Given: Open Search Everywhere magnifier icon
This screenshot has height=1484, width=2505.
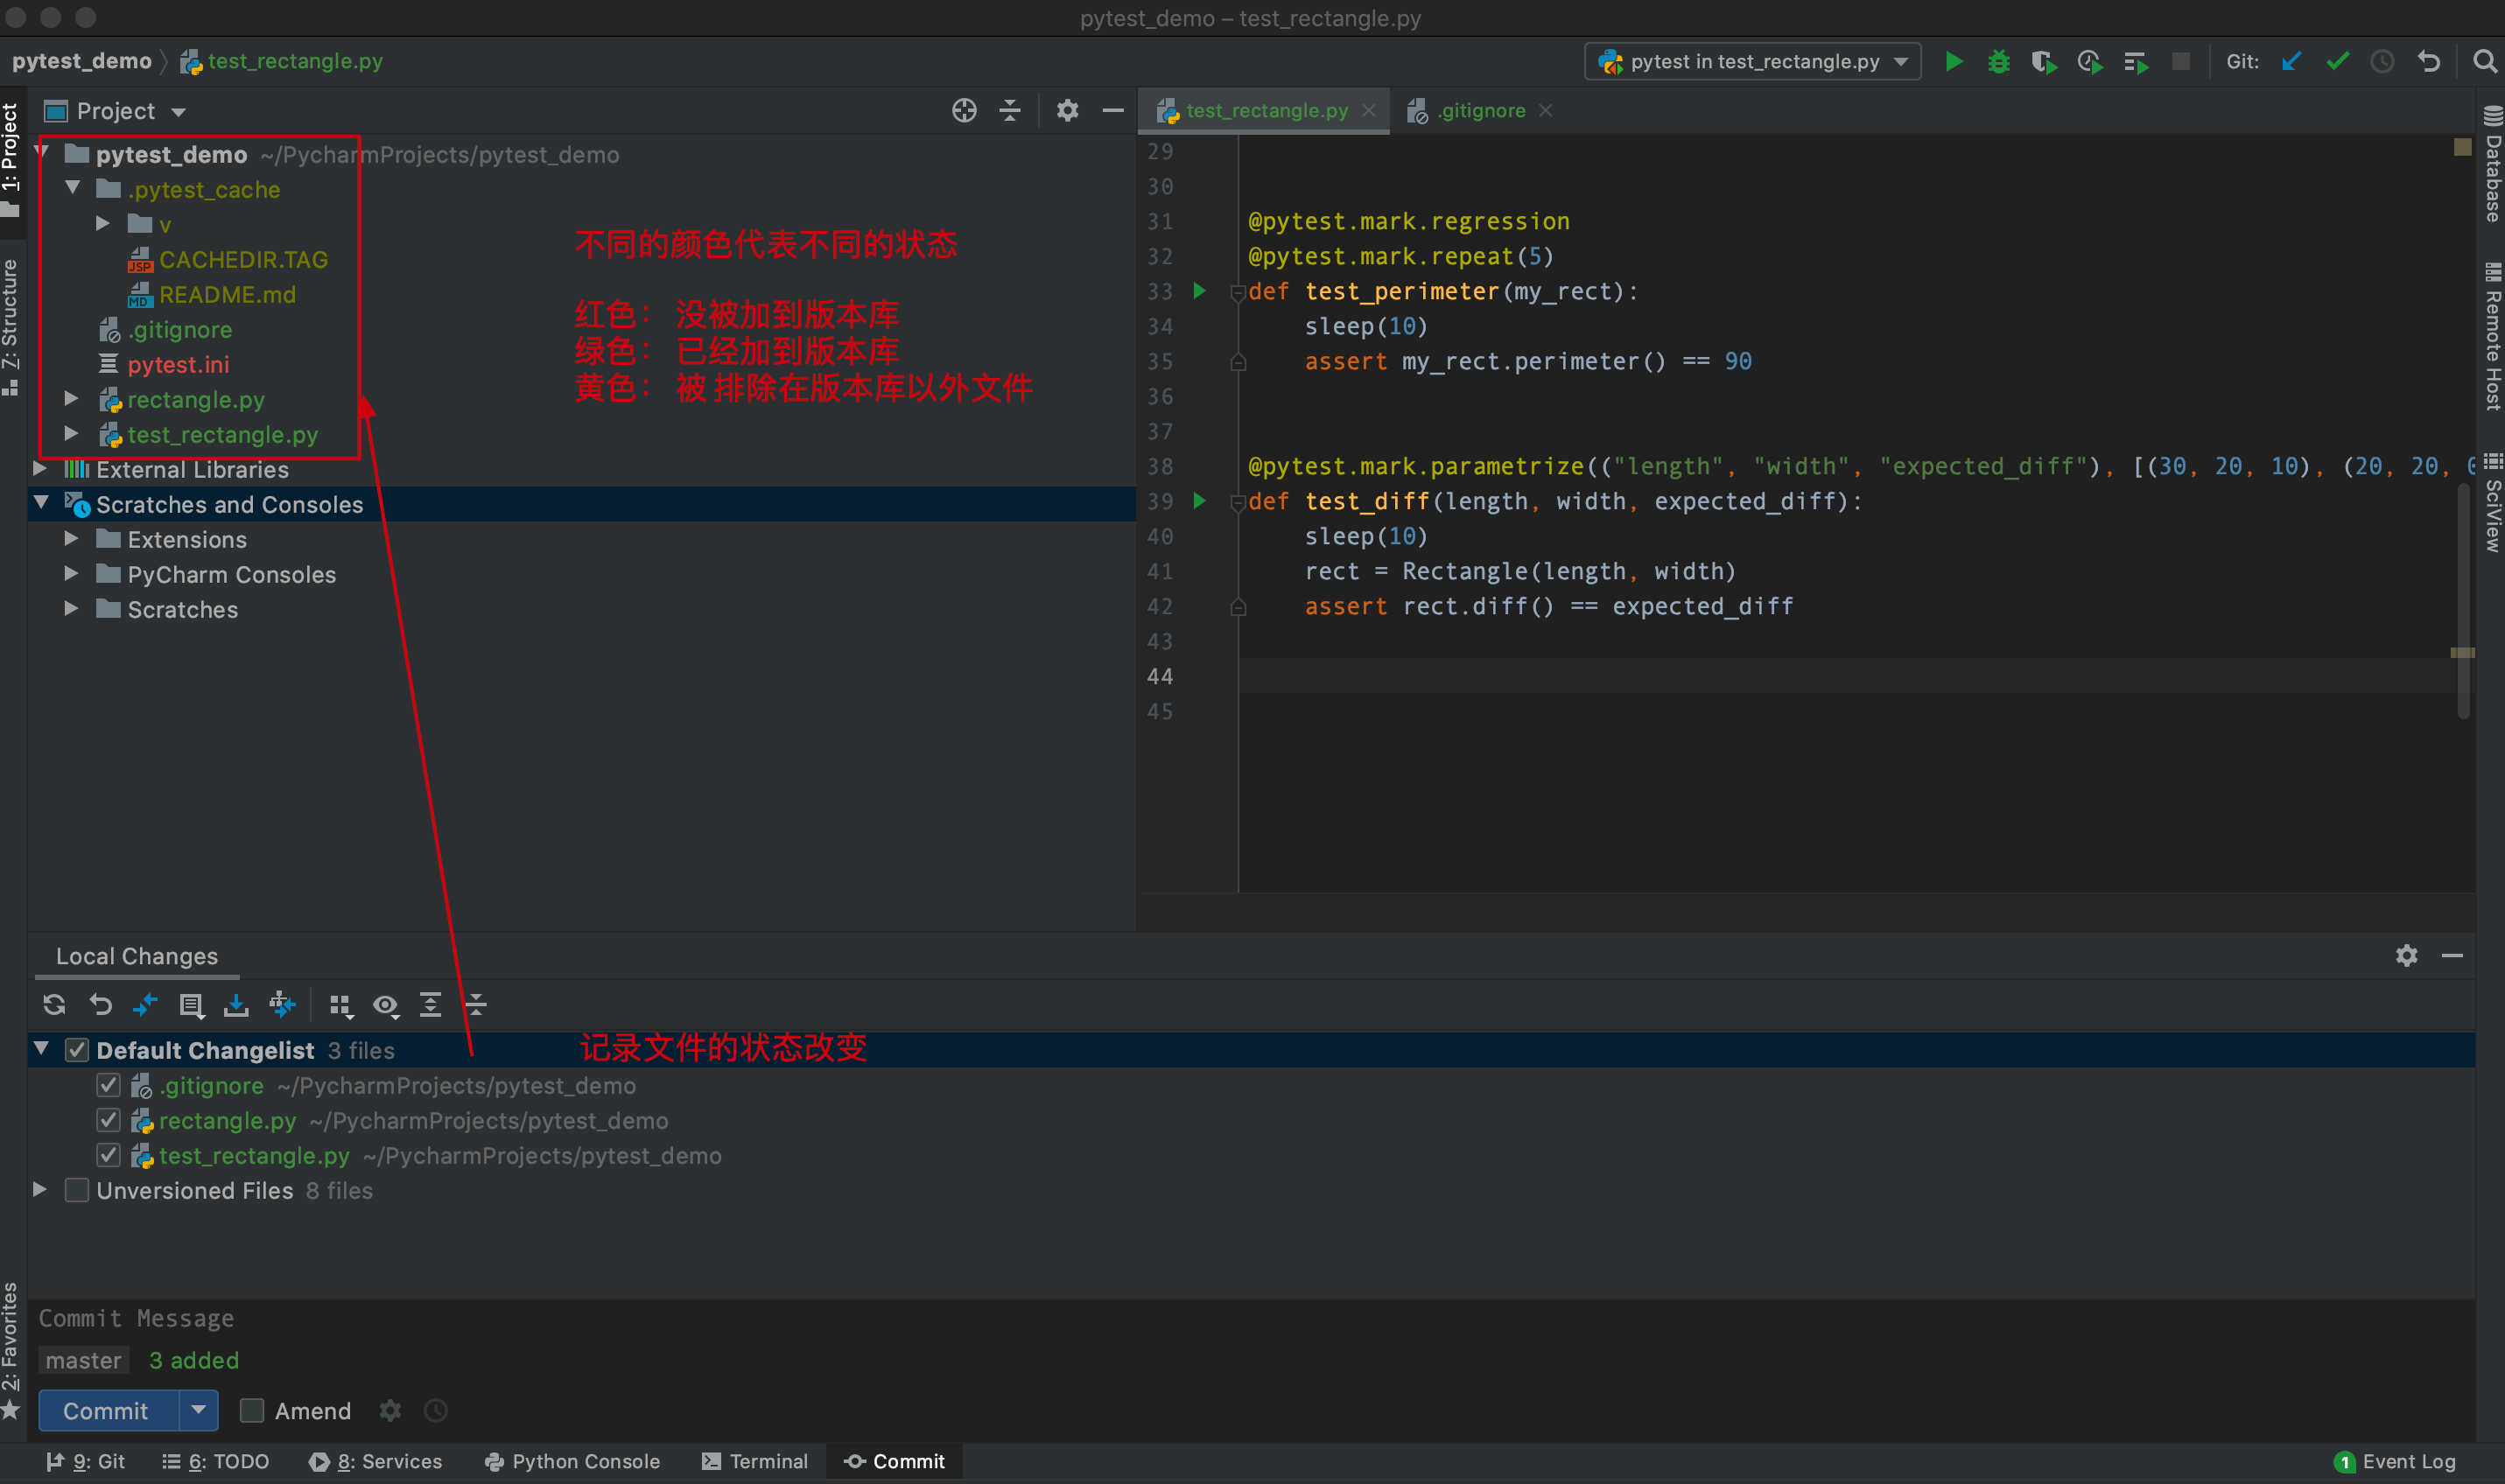Looking at the screenshot, I should click(x=2484, y=62).
